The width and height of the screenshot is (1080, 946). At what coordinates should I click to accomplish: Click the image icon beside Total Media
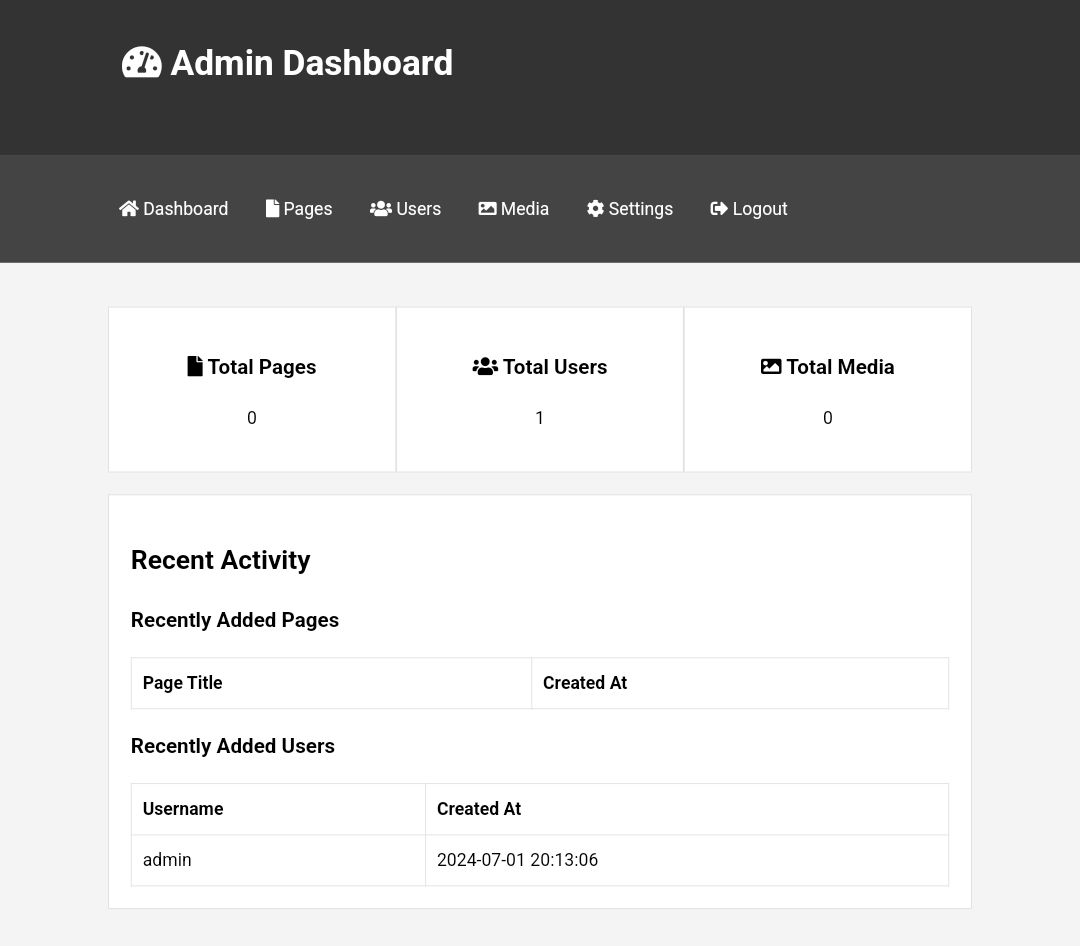tap(771, 366)
